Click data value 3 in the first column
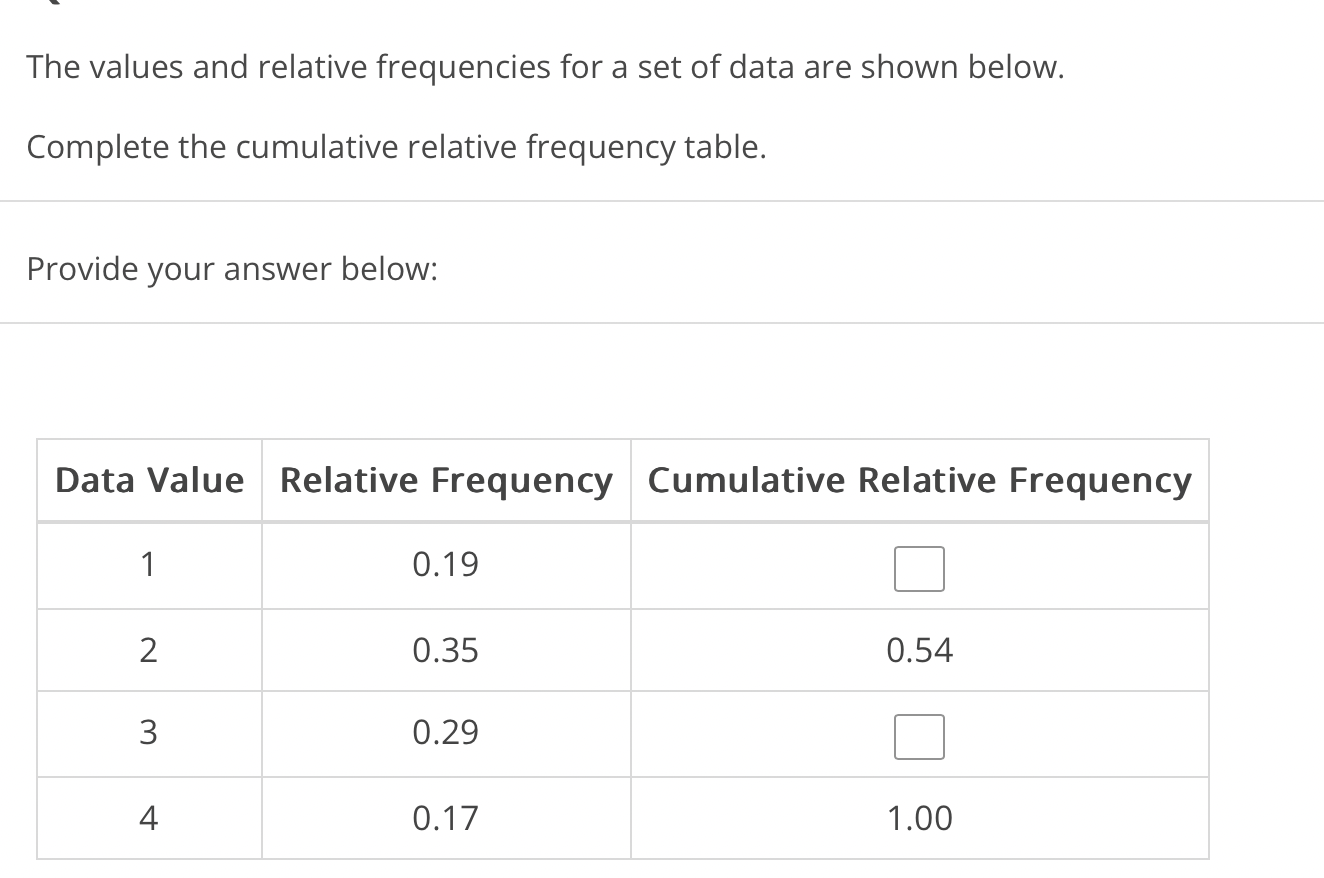This screenshot has width=1324, height=878. pos(147,733)
